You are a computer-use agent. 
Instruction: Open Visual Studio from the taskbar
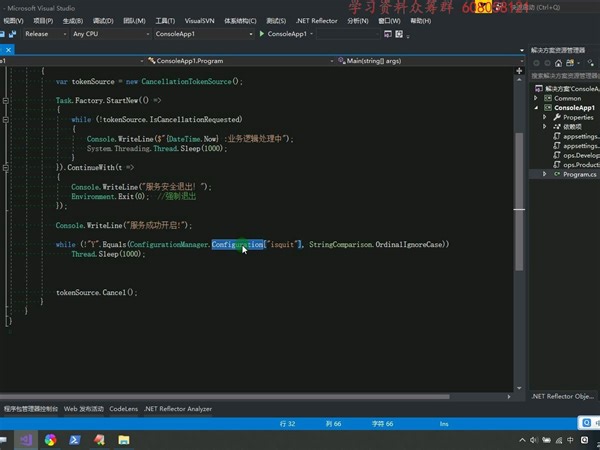[x=26, y=440]
